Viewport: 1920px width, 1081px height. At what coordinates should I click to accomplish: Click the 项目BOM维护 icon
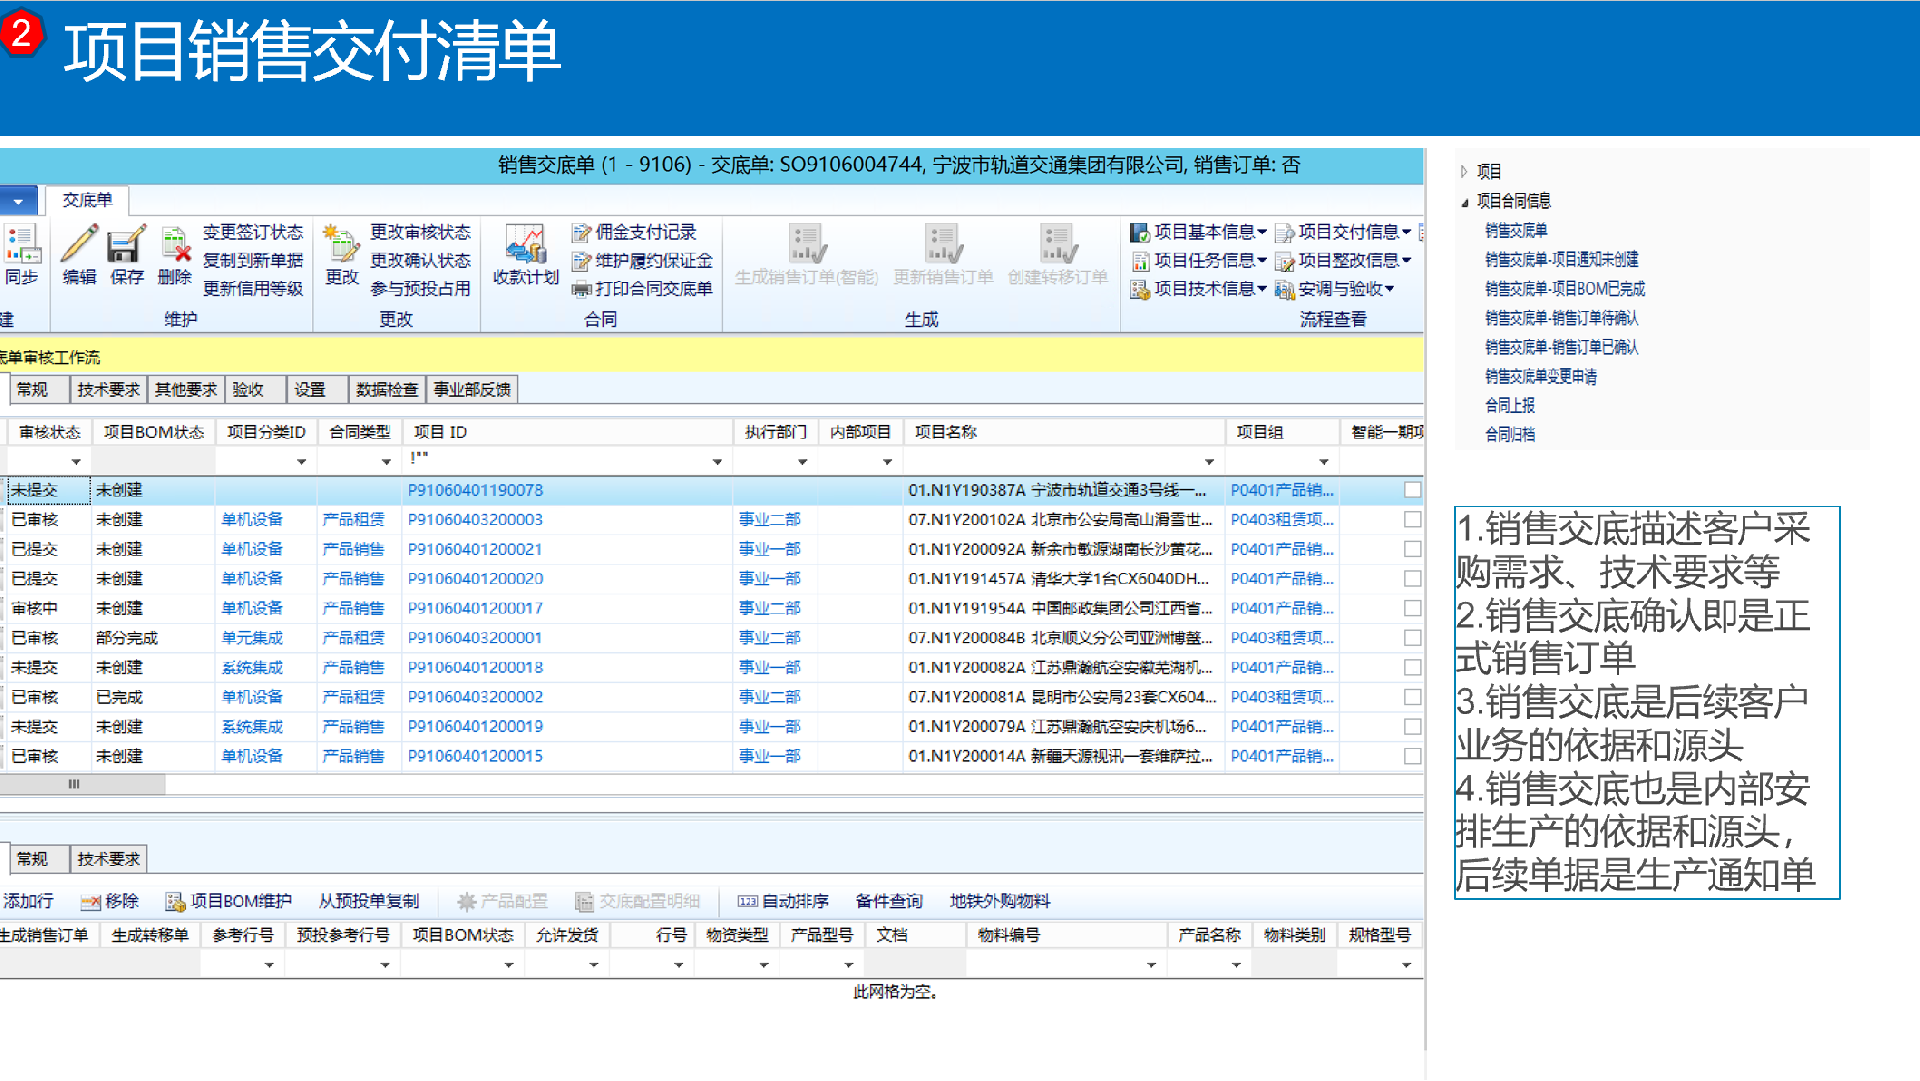point(175,902)
